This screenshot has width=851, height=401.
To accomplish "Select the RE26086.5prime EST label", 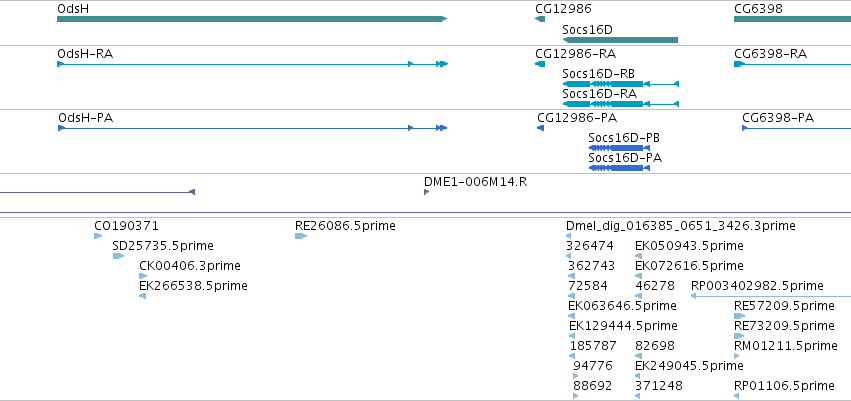I will (345, 226).
